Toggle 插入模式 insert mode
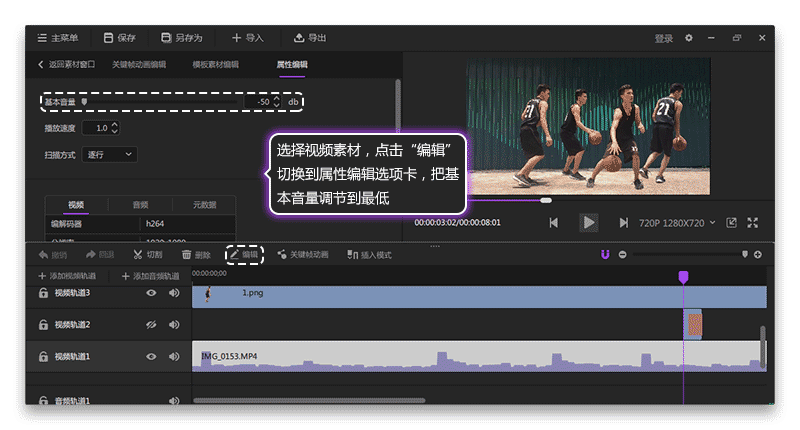Screen dimensions: 800x430 pyautogui.click(x=369, y=255)
